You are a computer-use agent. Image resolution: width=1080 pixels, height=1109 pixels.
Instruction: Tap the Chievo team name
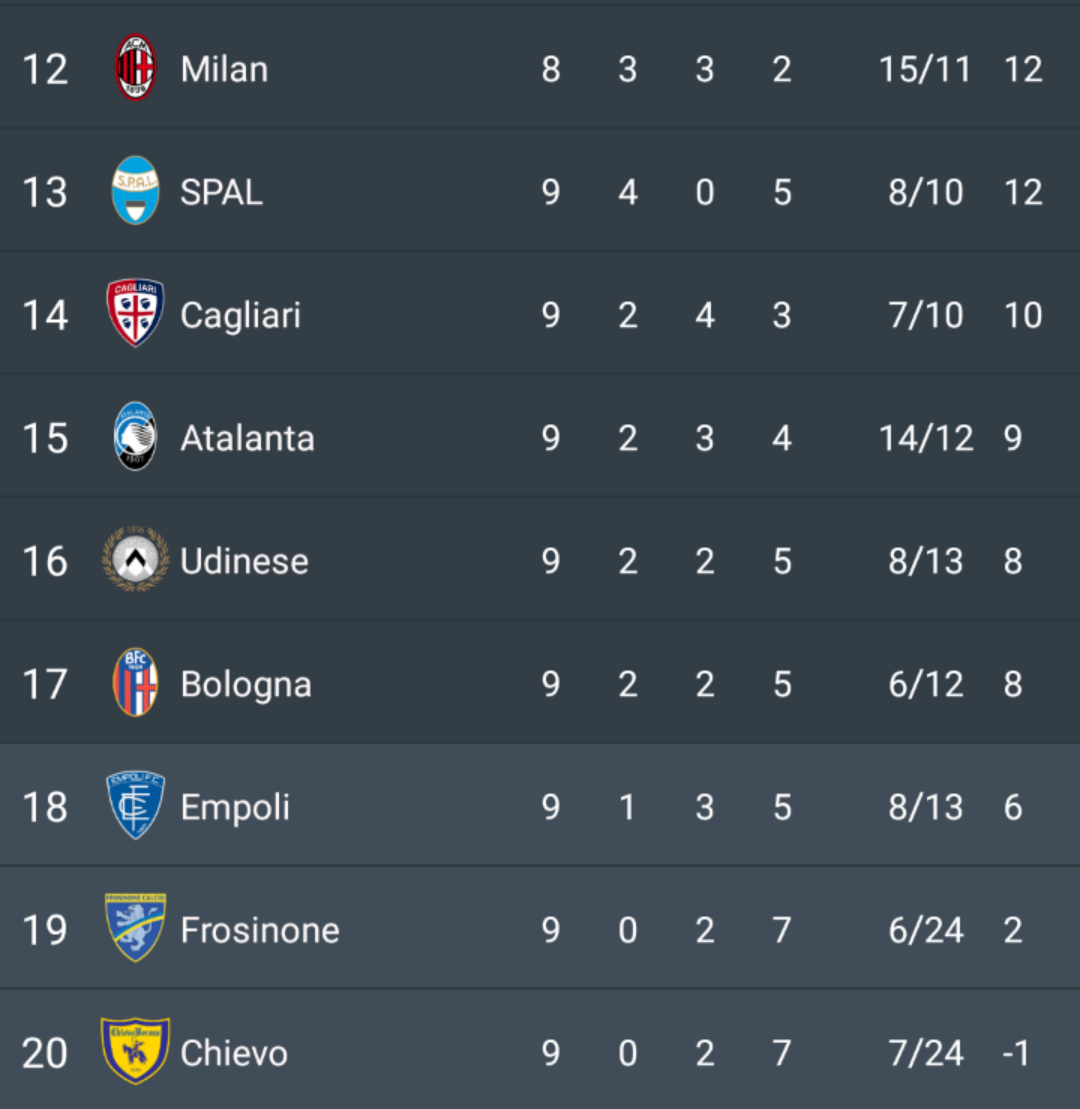pyautogui.click(x=234, y=1053)
